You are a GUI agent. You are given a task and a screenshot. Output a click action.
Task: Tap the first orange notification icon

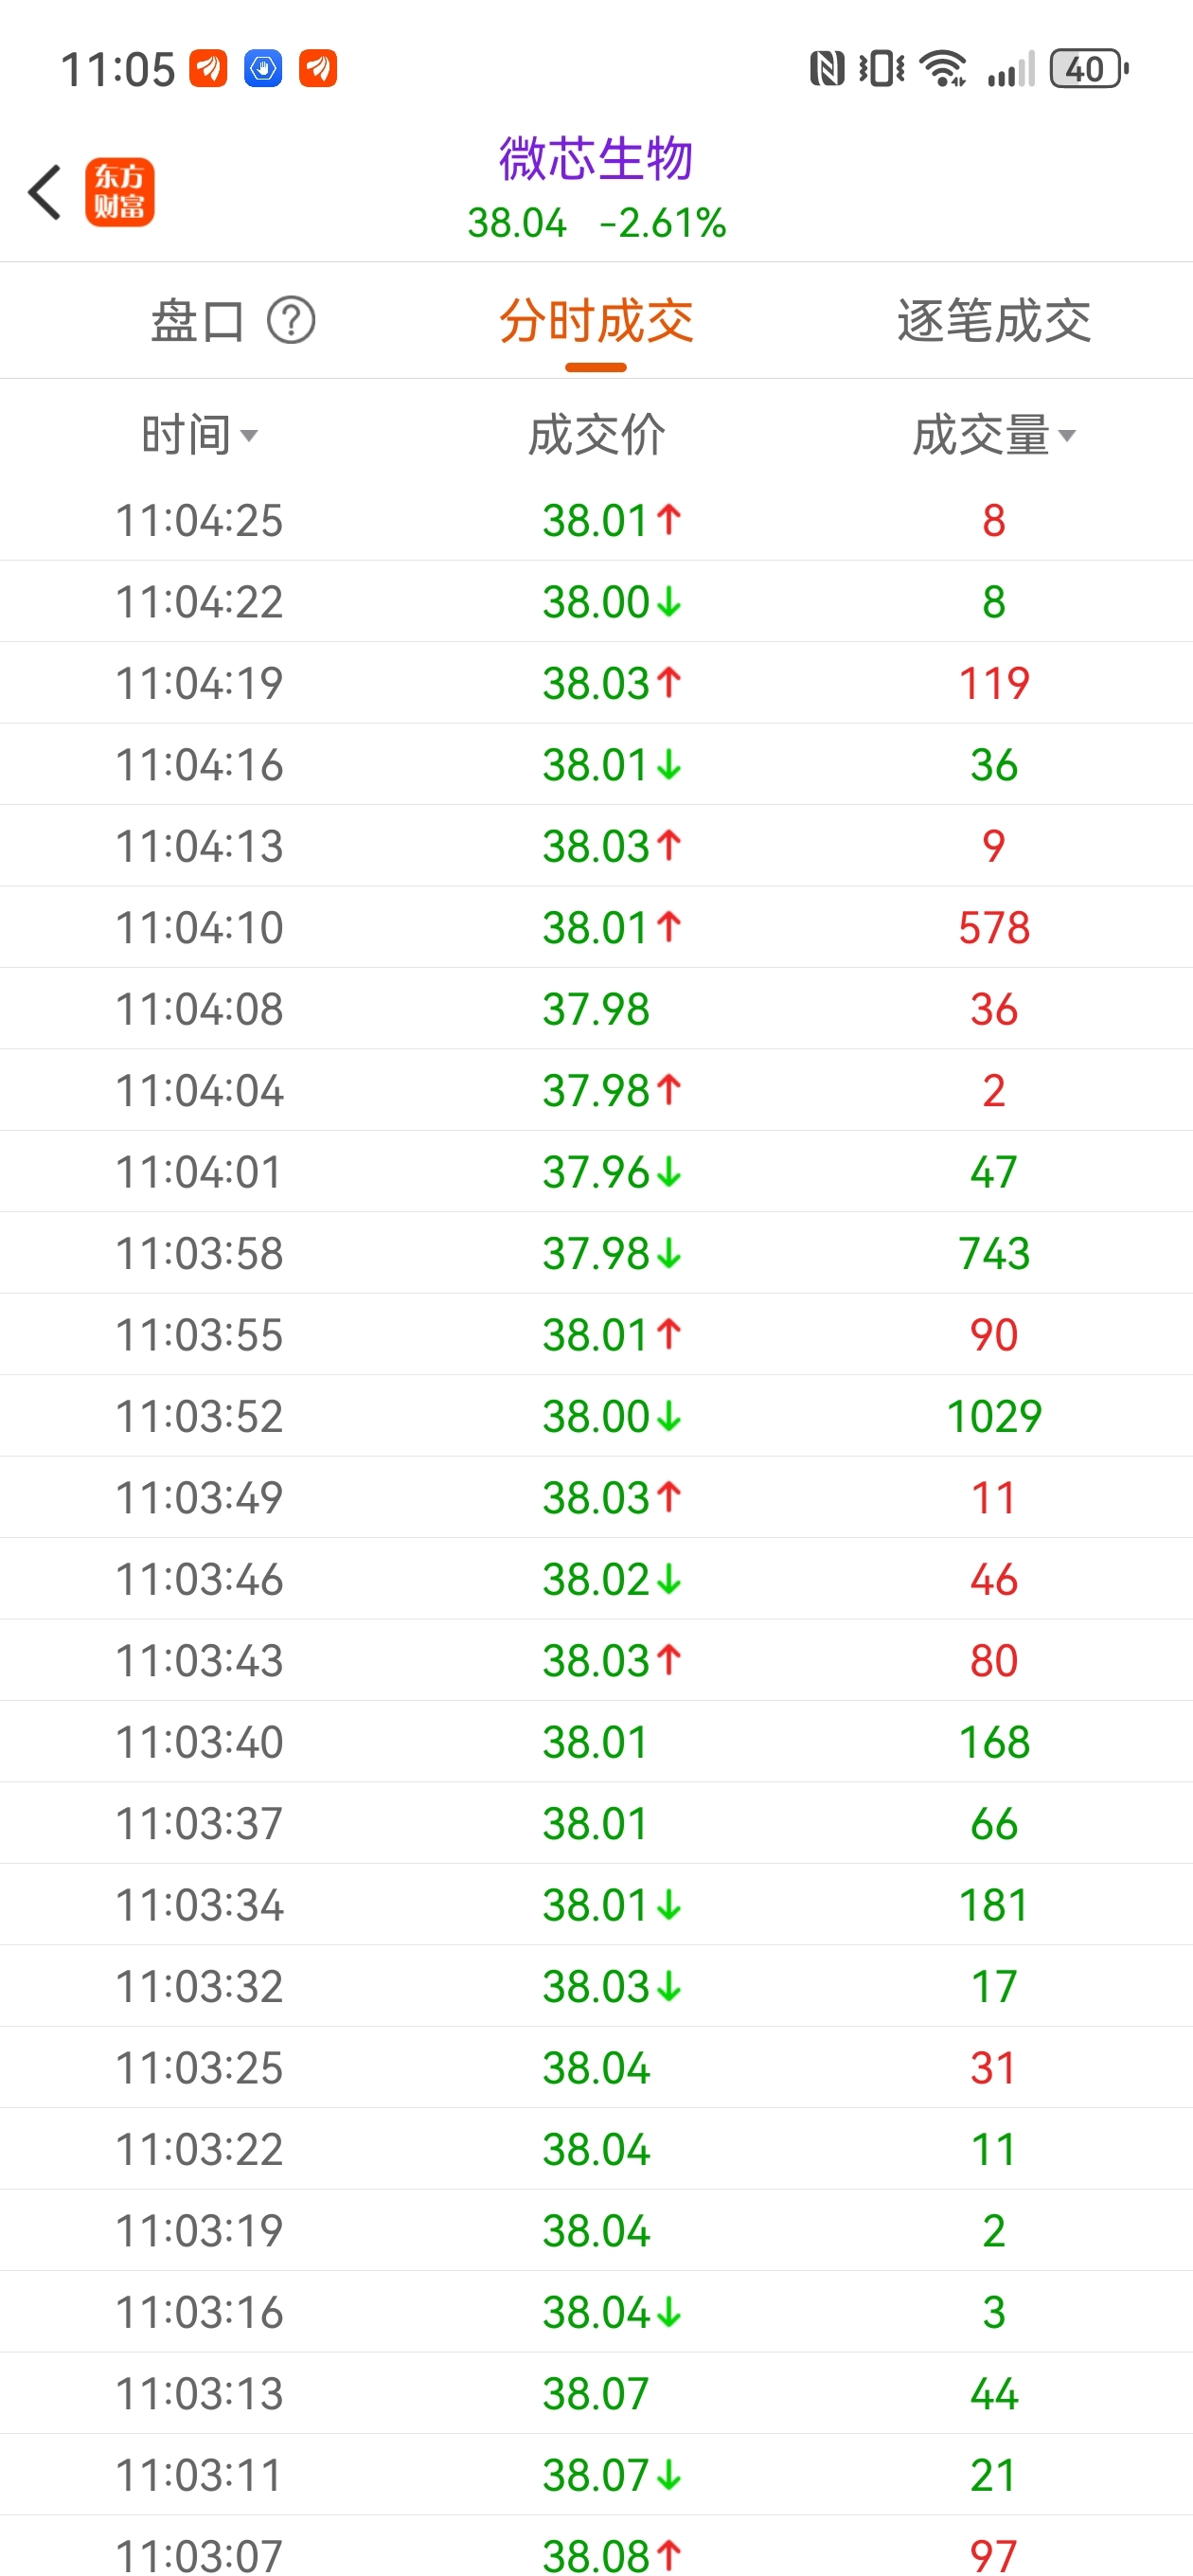(208, 69)
